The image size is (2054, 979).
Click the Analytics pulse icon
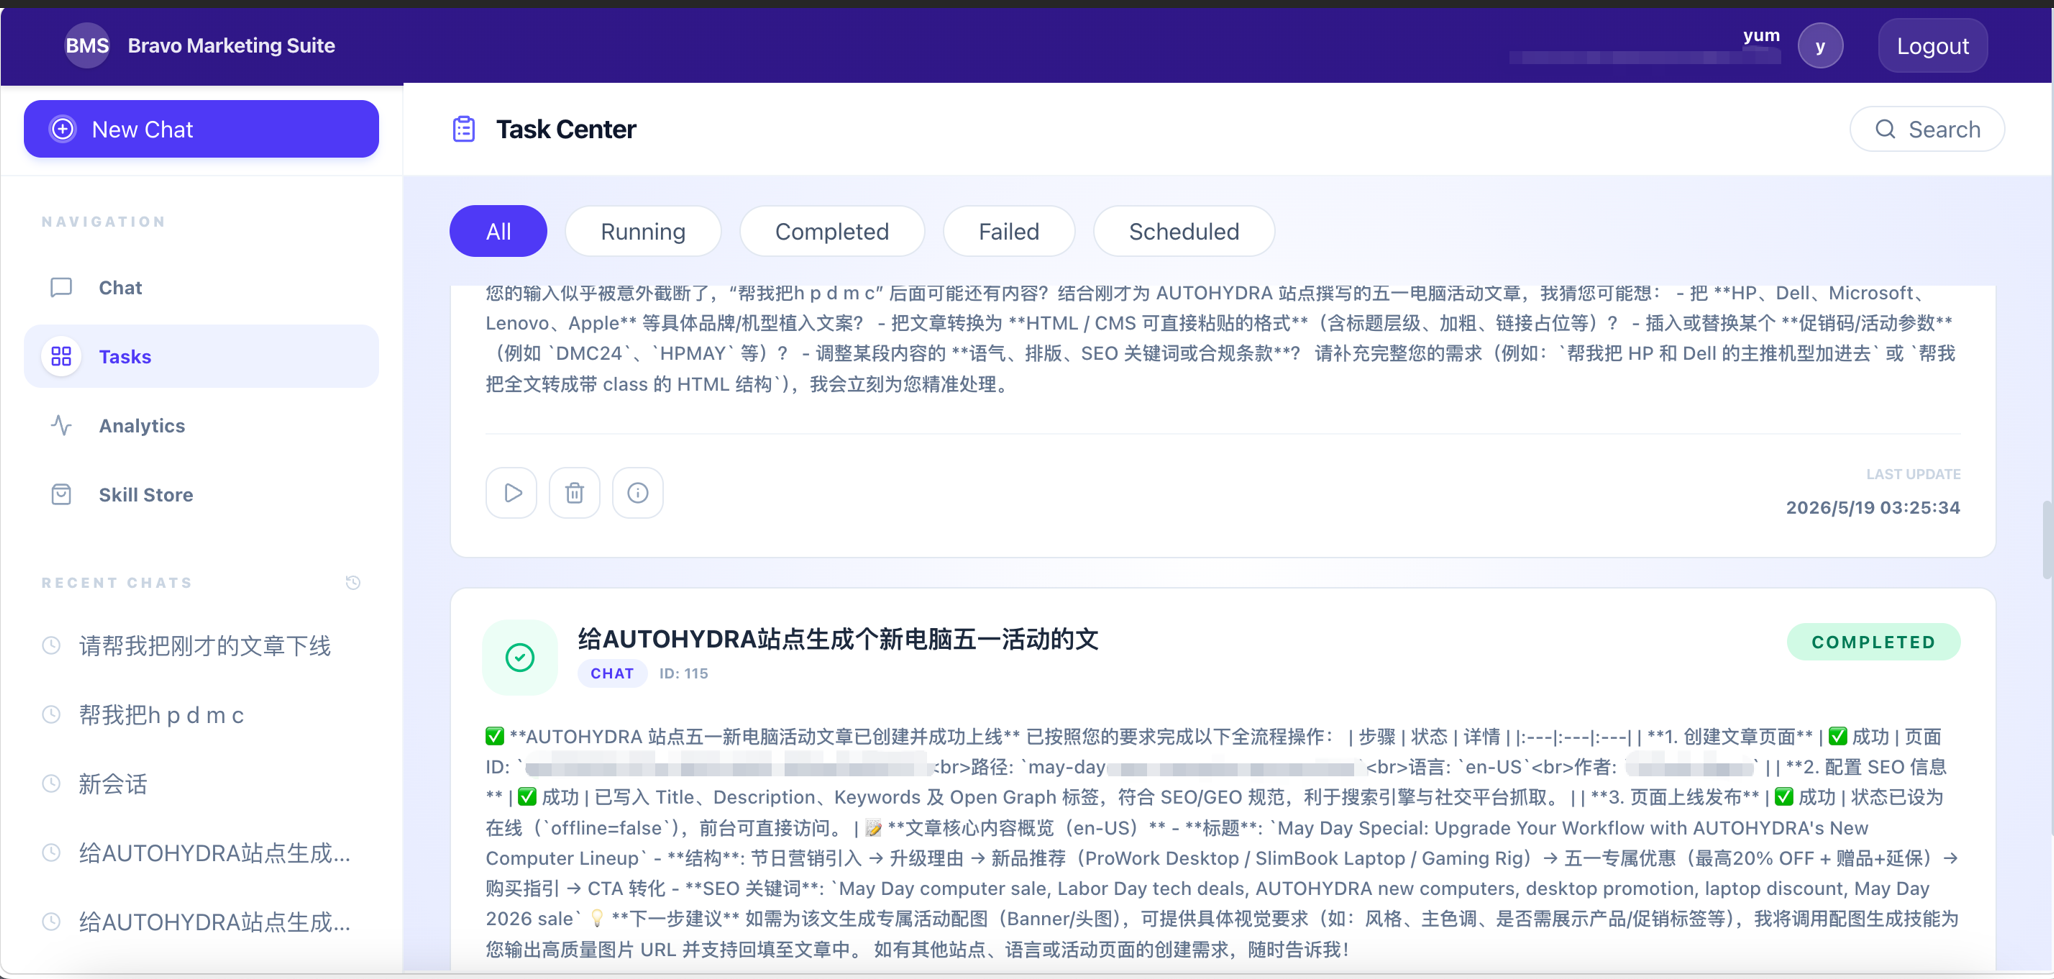(61, 425)
